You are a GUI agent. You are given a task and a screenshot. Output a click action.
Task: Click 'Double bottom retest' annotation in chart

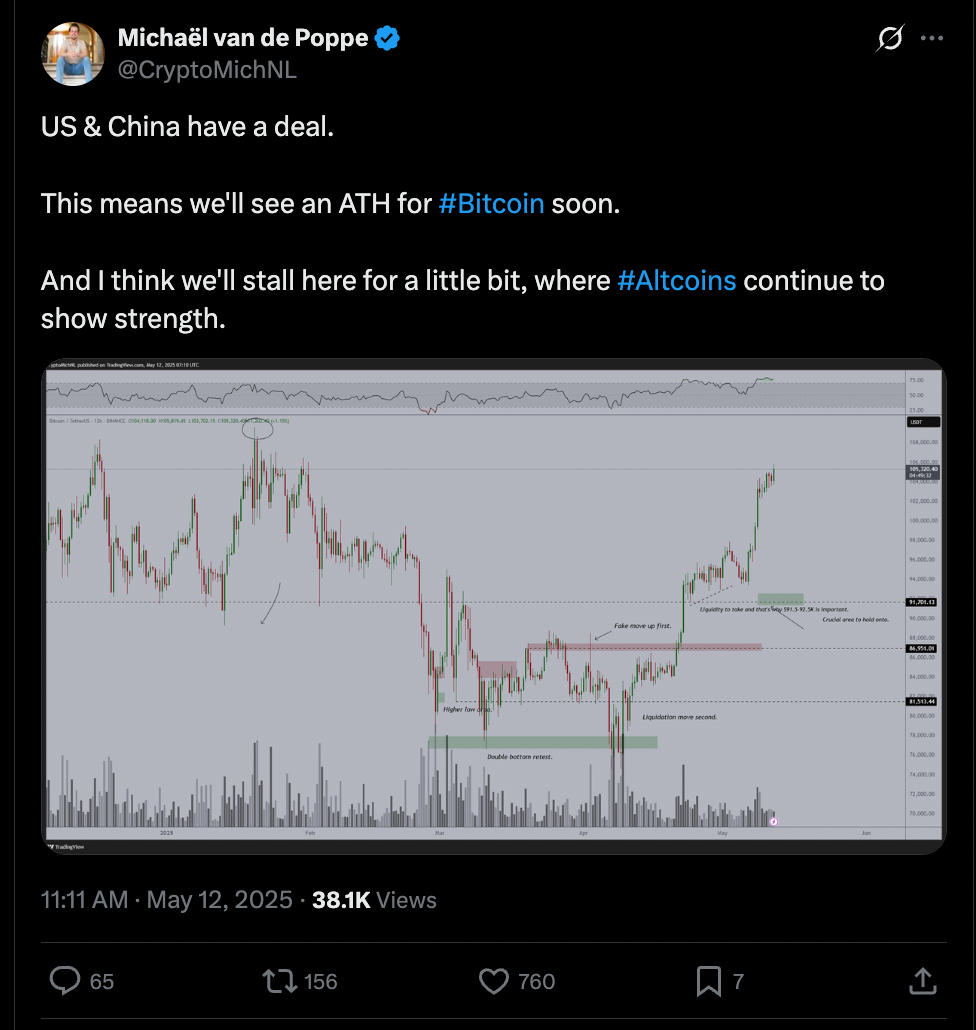coord(519,757)
